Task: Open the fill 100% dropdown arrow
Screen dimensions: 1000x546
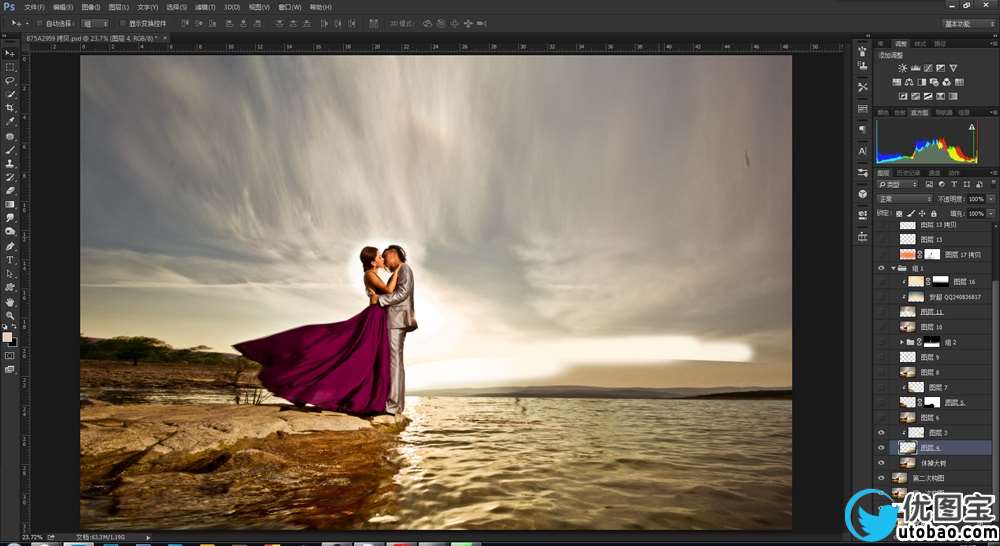Action: pos(990,214)
